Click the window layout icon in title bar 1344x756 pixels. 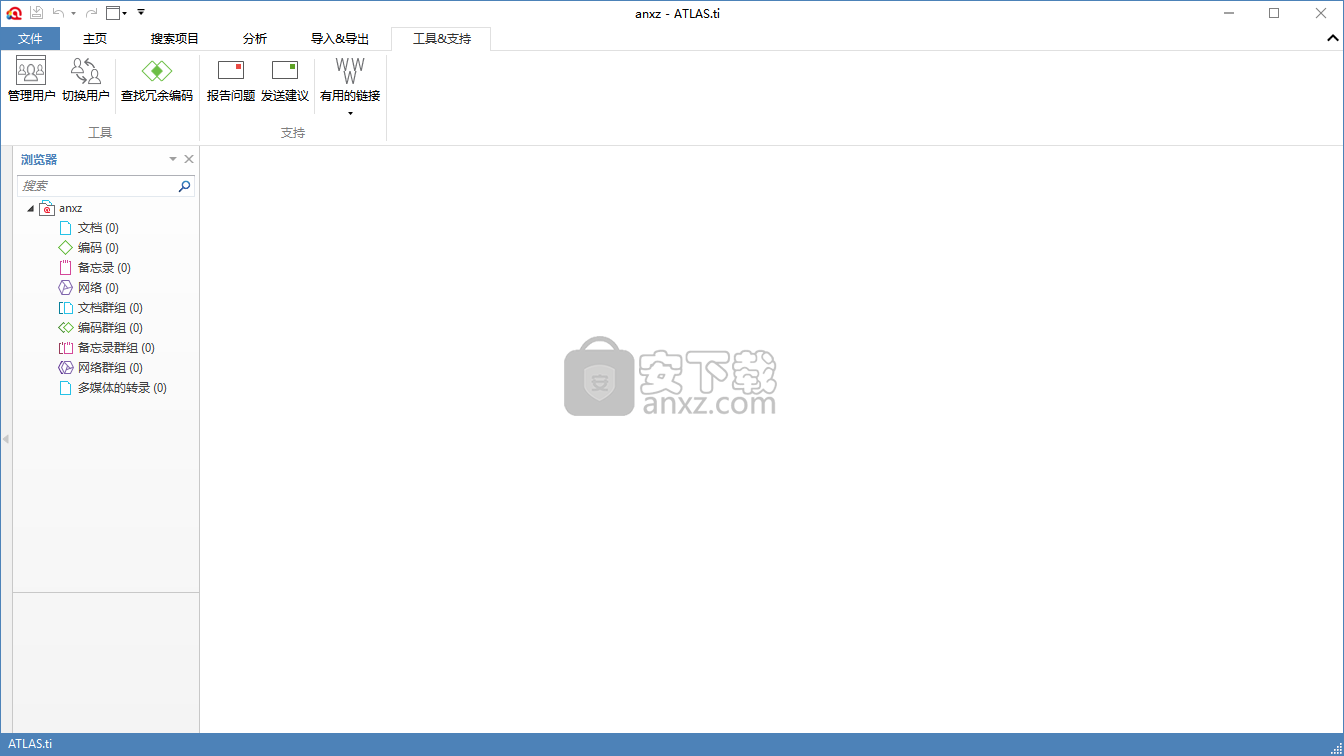click(x=113, y=13)
